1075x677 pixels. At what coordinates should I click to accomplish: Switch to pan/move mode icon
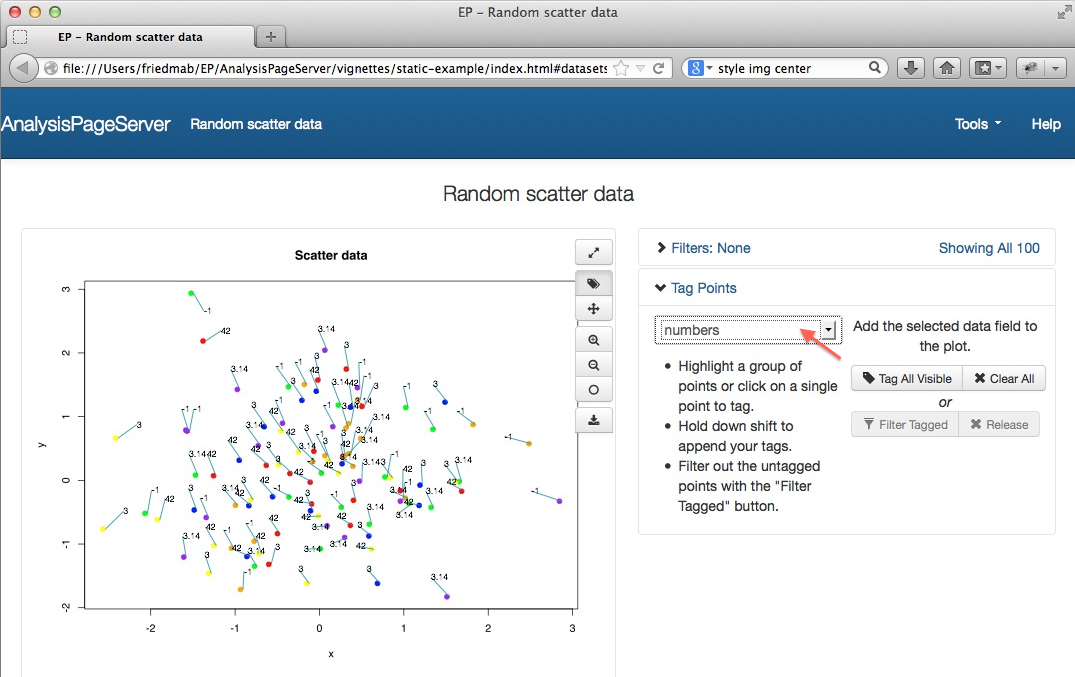point(594,310)
